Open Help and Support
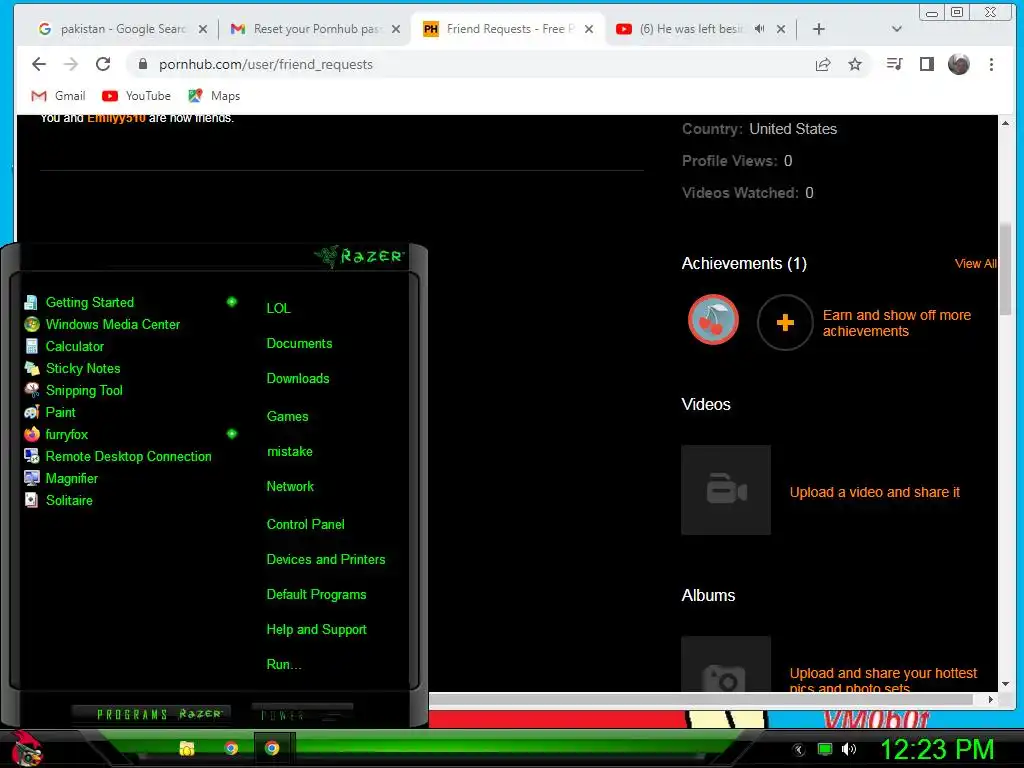 tap(316, 630)
